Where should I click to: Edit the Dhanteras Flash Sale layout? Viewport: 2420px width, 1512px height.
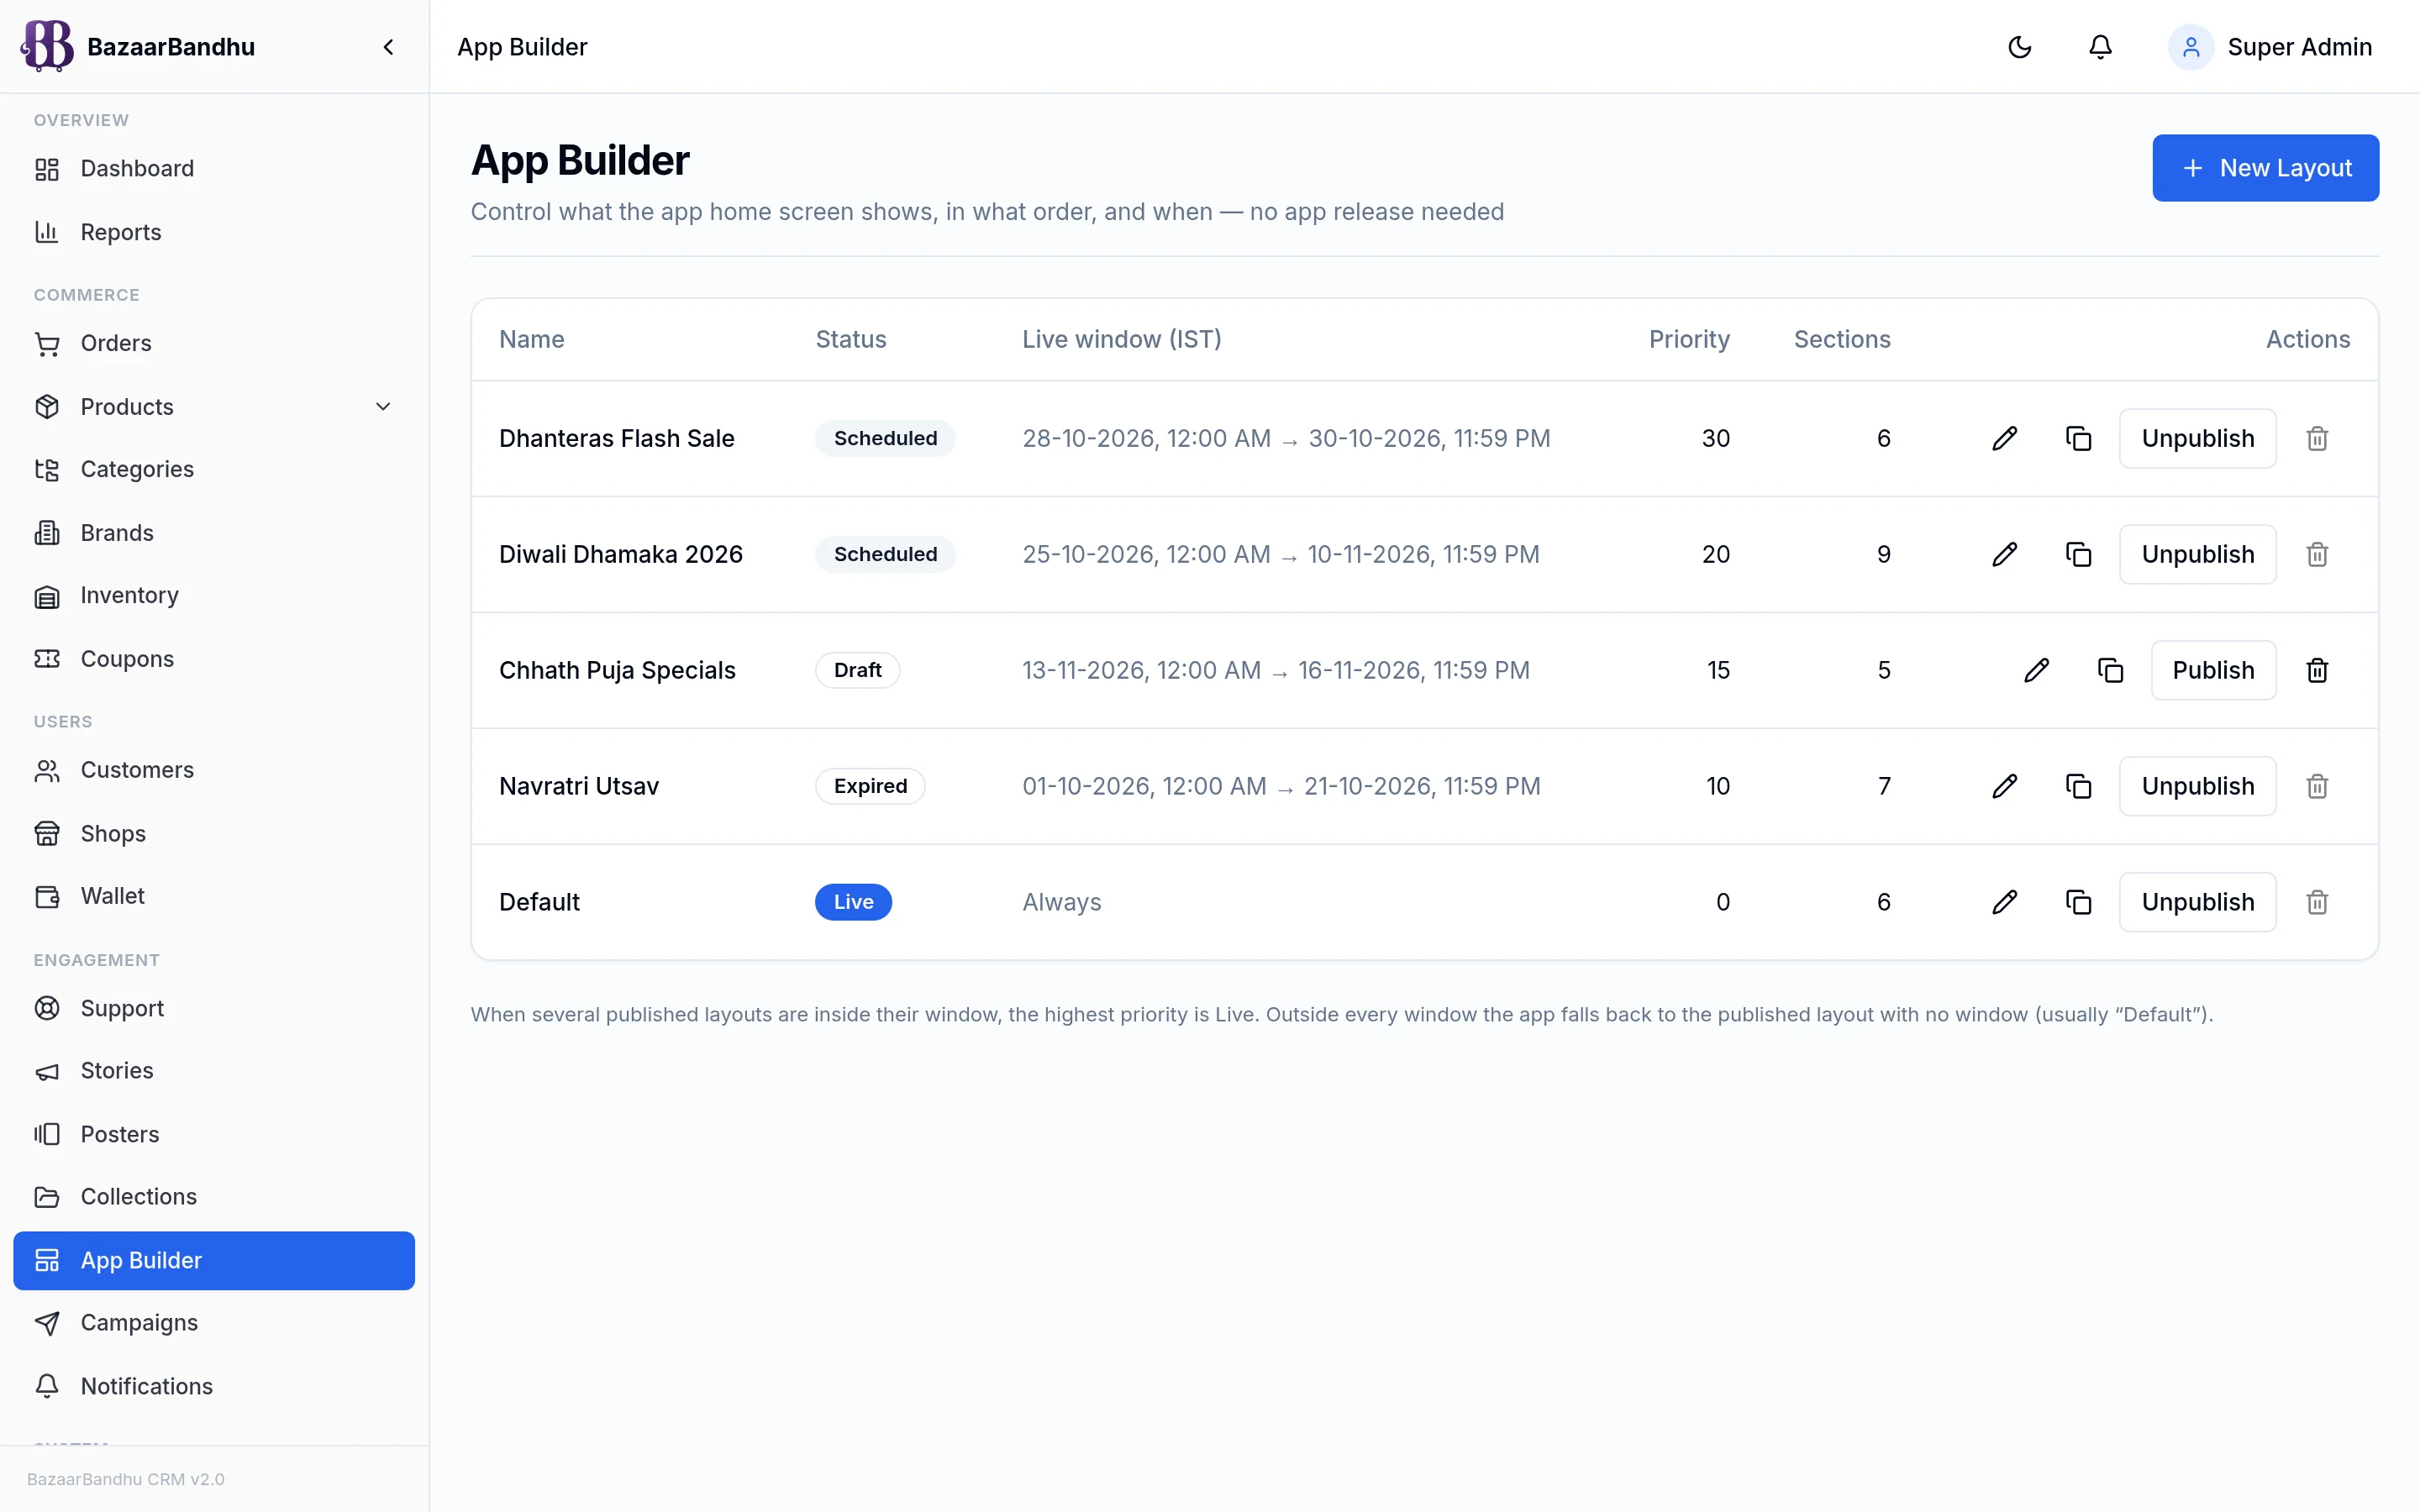tap(2004, 438)
